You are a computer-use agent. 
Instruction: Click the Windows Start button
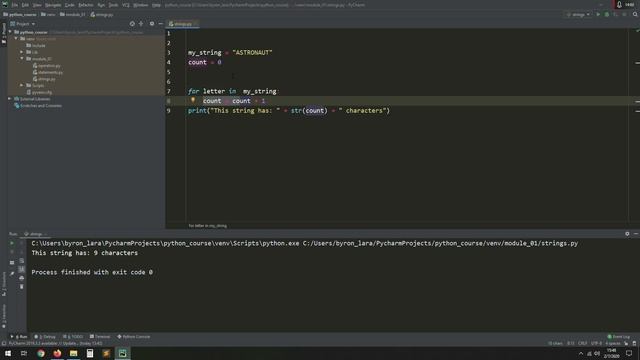[x=8, y=353]
